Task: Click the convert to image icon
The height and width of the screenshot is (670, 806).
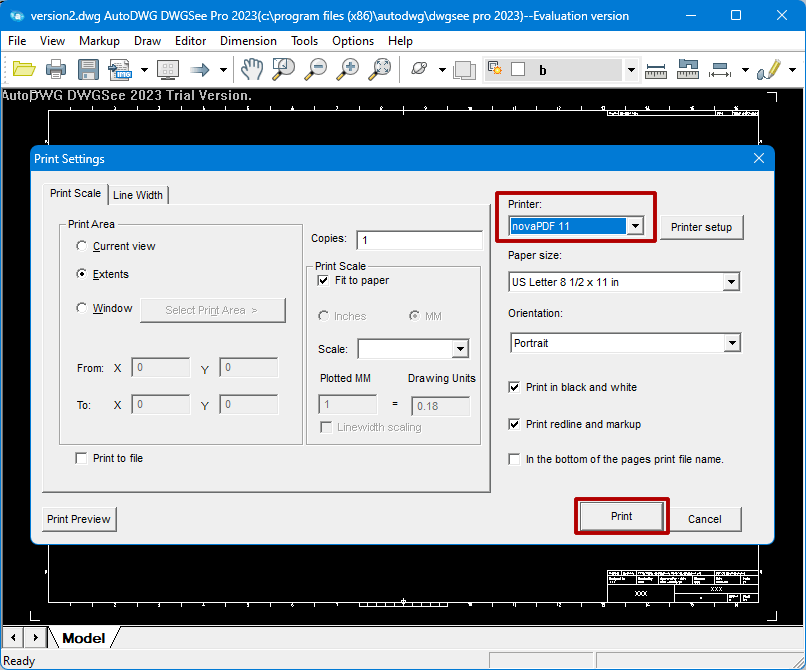Action: (x=121, y=69)
